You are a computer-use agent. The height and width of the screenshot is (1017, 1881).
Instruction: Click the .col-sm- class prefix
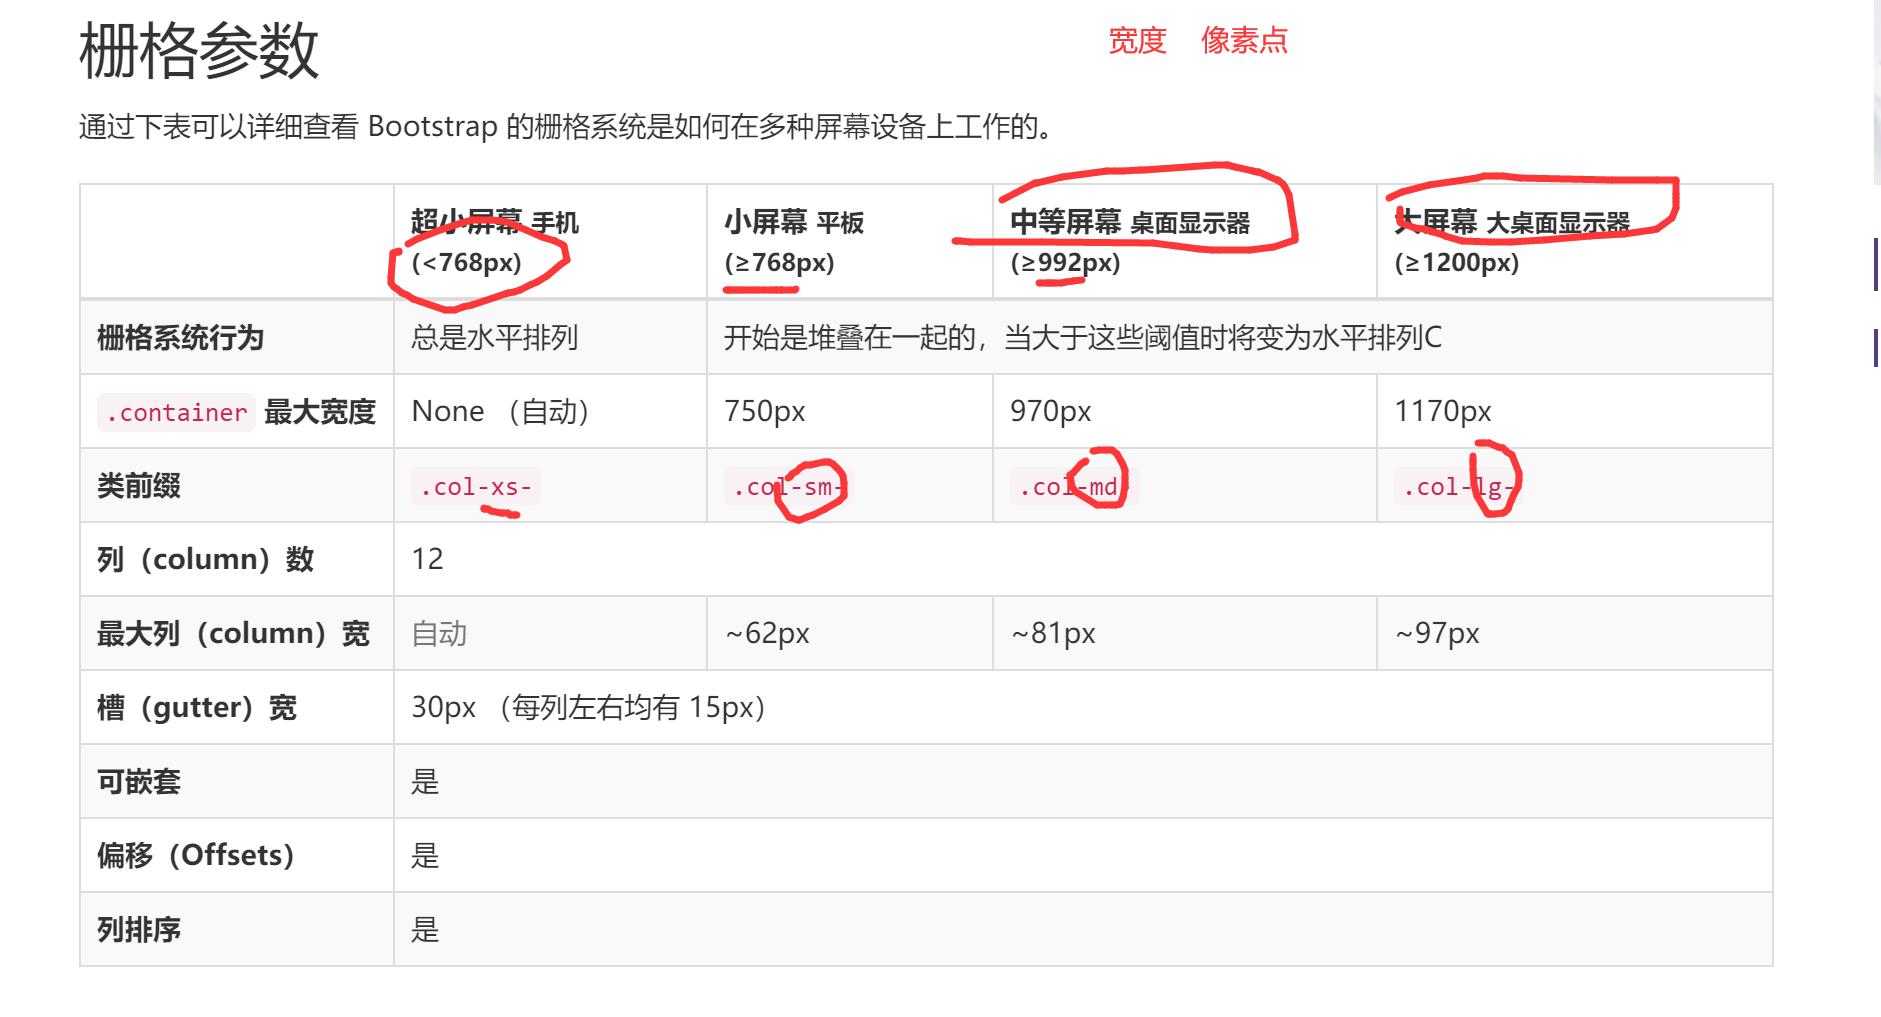tap(789, 487)
